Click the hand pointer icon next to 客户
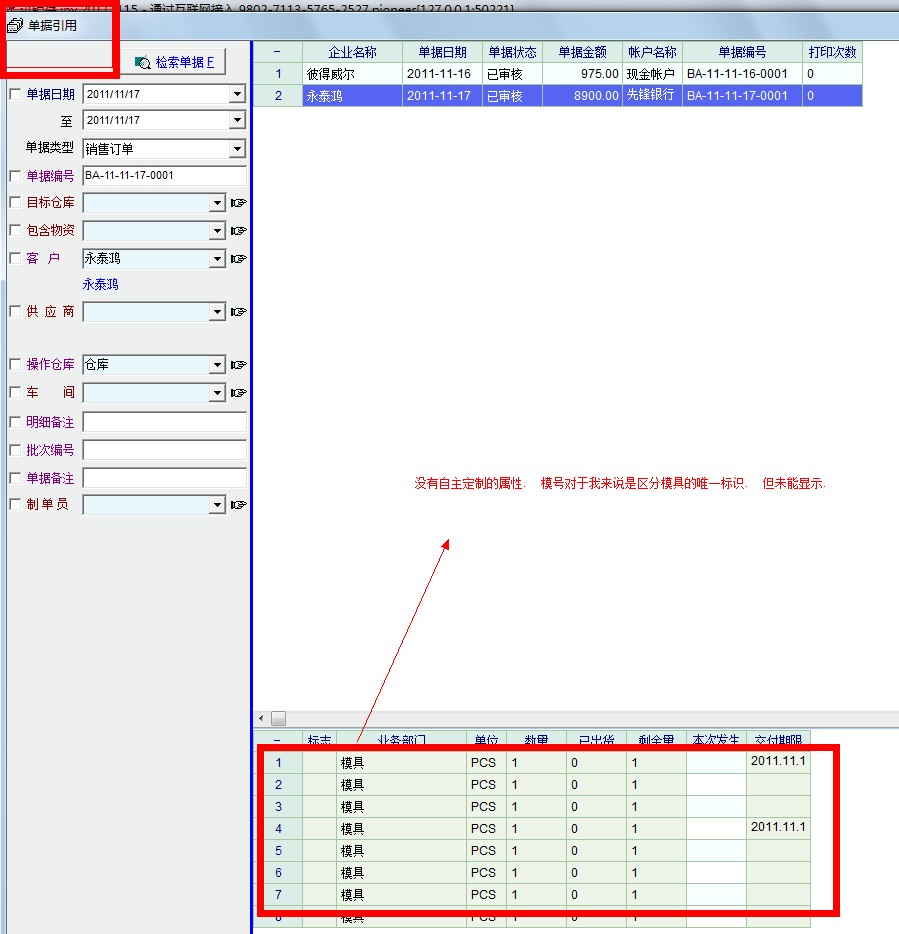Image resolution: width=899 pixels, height=934 pixels. [238, 259]
